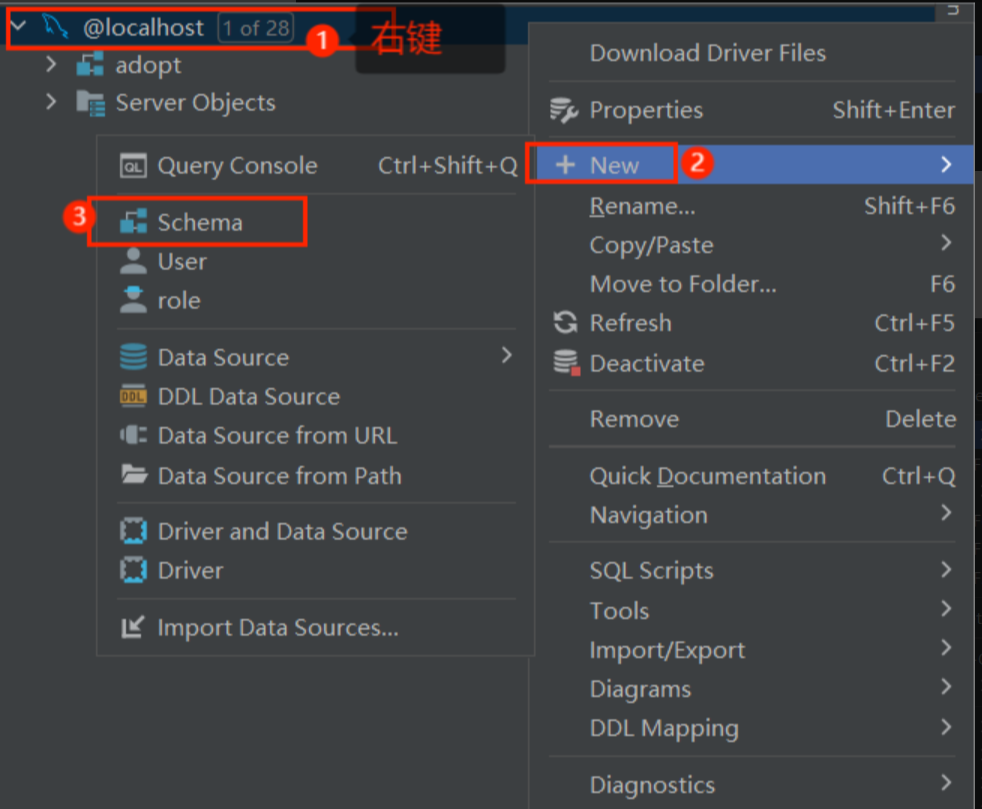Click the User person icon
Screen dimensions: 982x809
[133, 262]
